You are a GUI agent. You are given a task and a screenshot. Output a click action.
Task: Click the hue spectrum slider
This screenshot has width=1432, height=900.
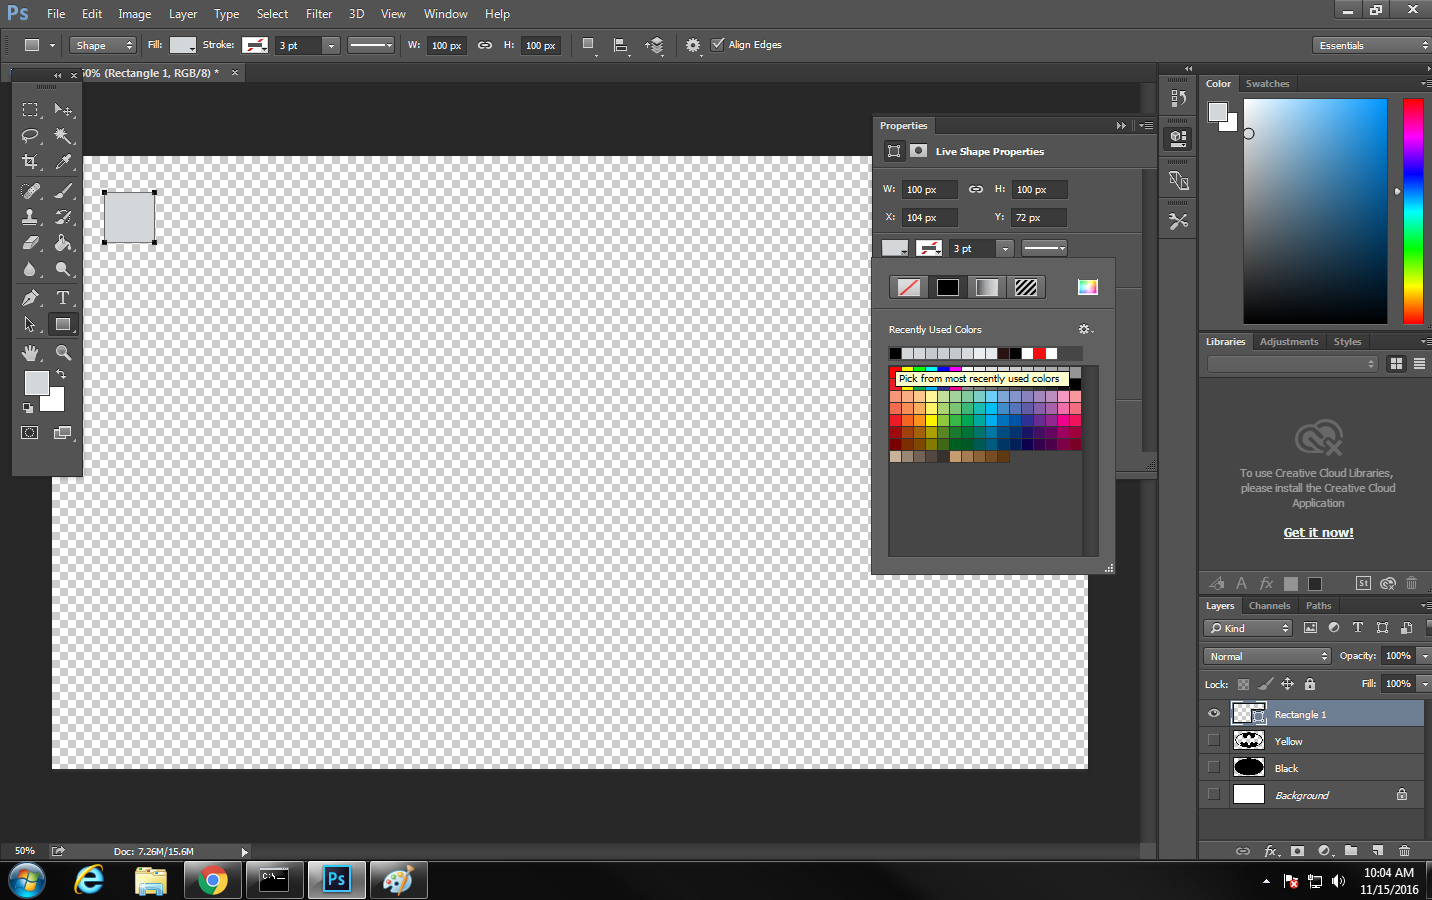tap(1413, 211)
